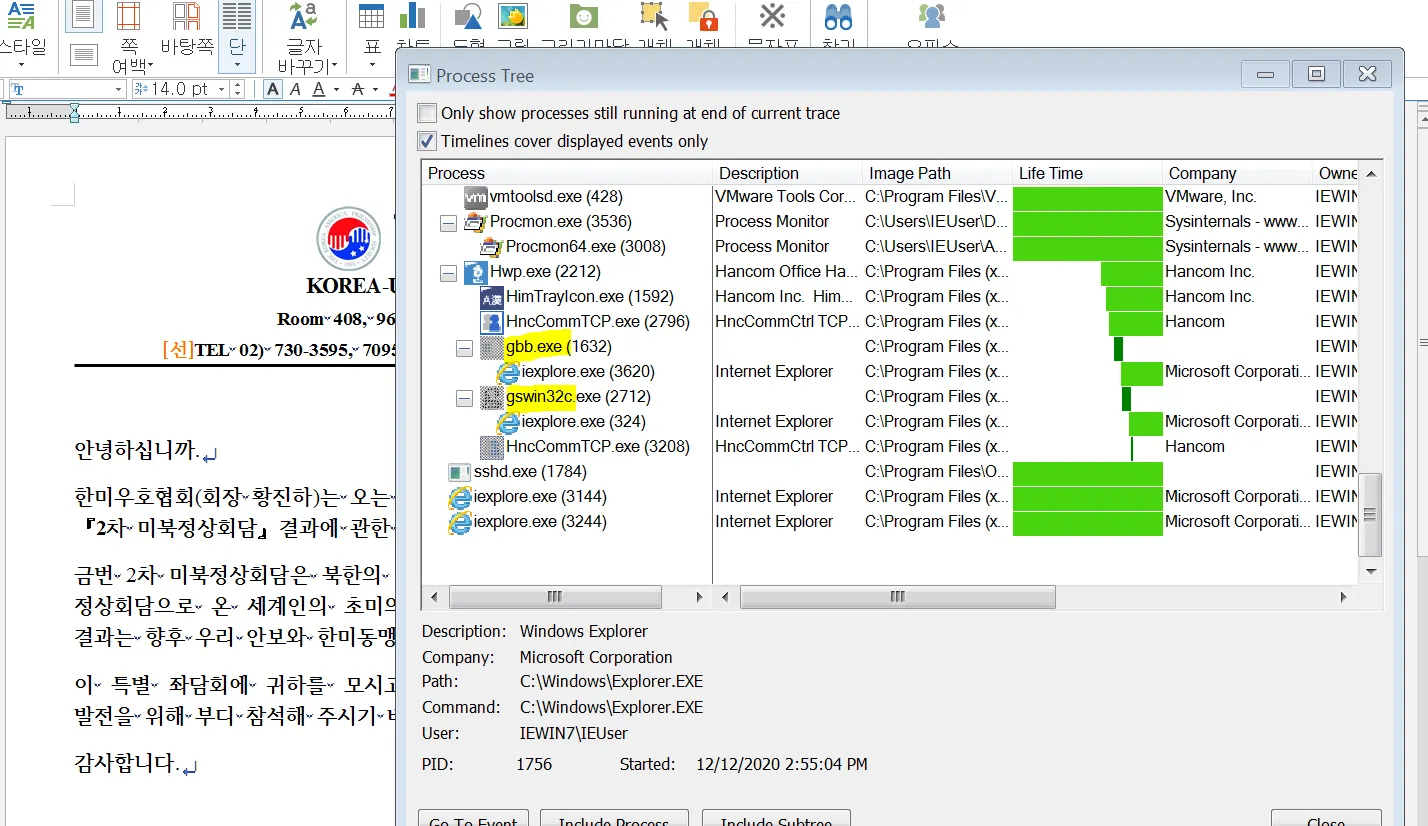Image resolution: width=1428 pixels, height=826 pixels.
Task: Sort by the Process column header
Action: (567, 173)
